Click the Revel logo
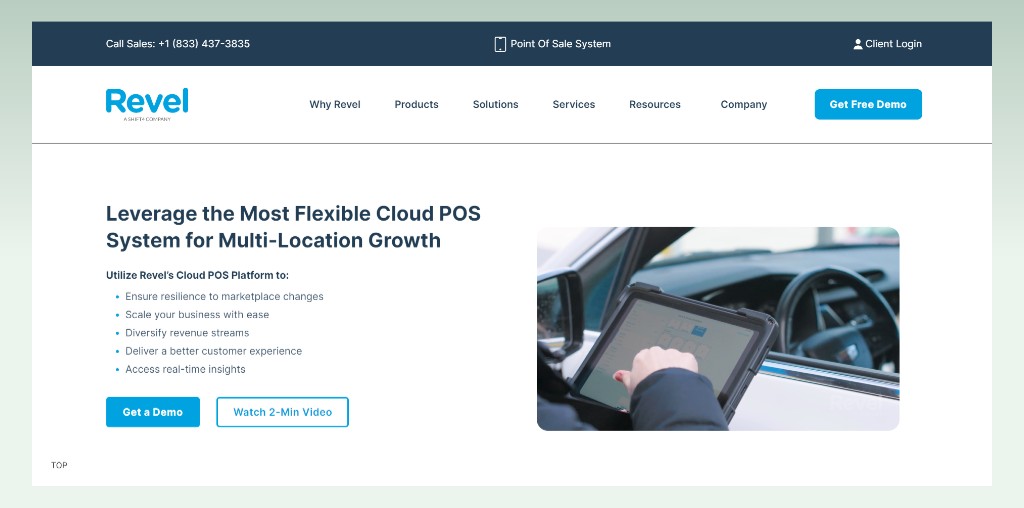Screen dimensions: 1024x508 [x=147, y=104]
